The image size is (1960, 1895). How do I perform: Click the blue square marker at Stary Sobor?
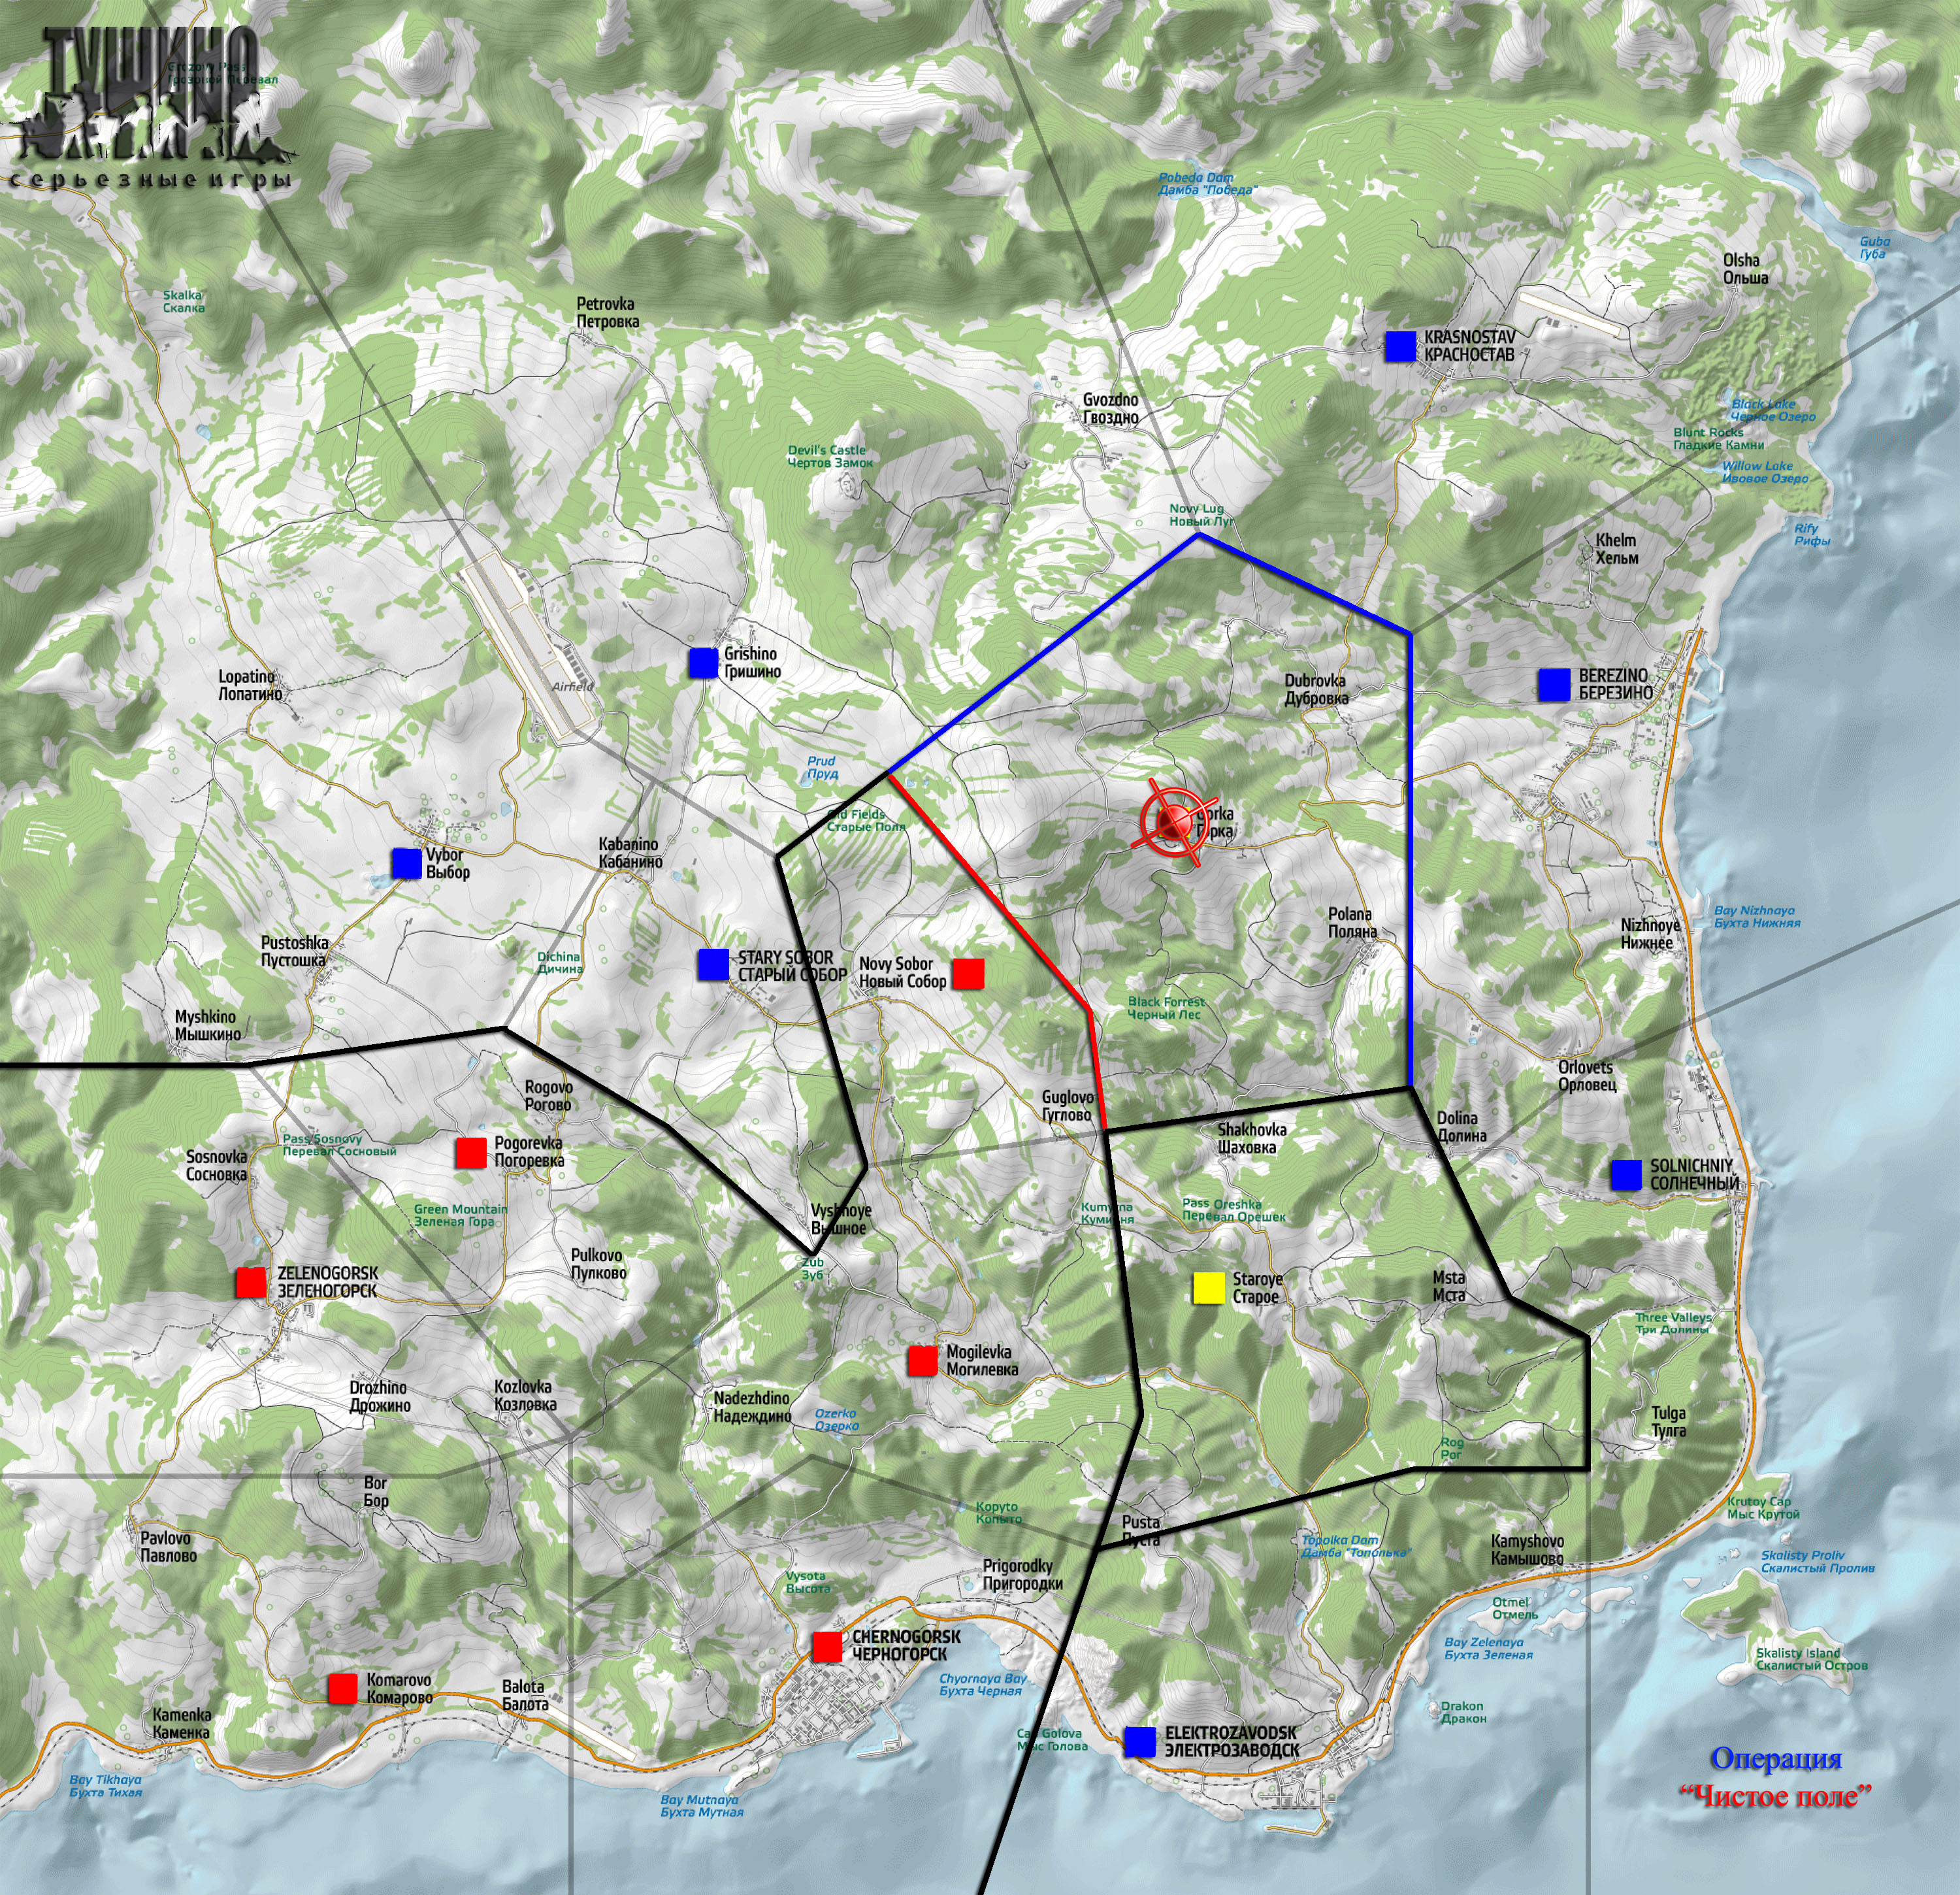coord(713,964)
